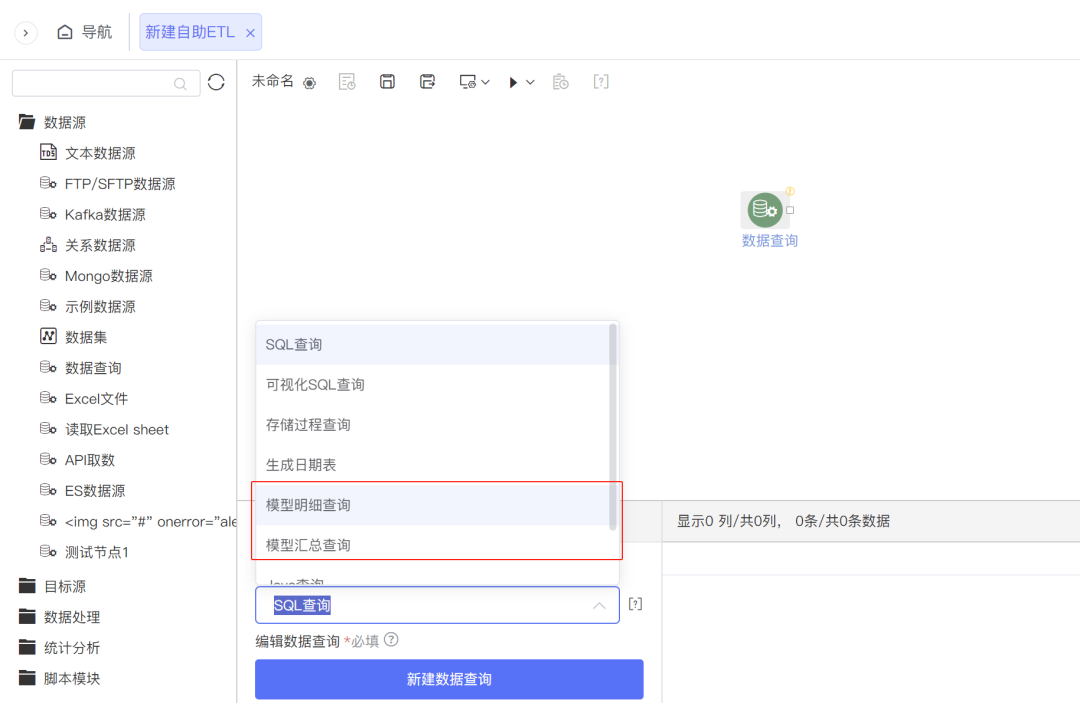This screenshot has width=1080, height=703.
Task: Select the 数据查询 node on the canvas
Action: pyautogui.click(x=766, y=210)
